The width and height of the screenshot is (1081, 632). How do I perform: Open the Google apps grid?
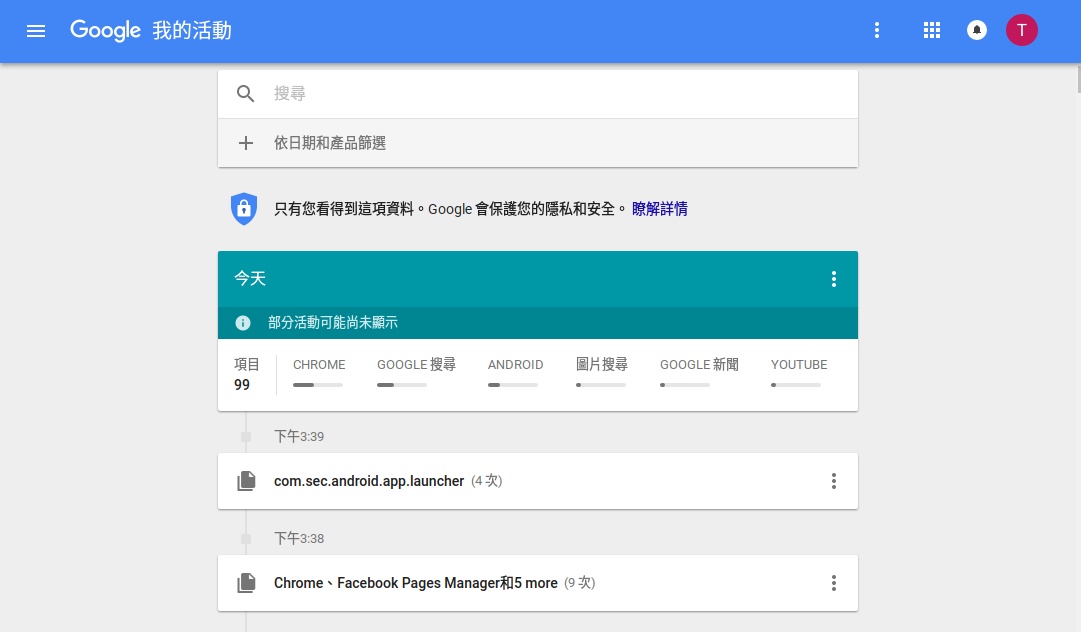coord(932,31)
